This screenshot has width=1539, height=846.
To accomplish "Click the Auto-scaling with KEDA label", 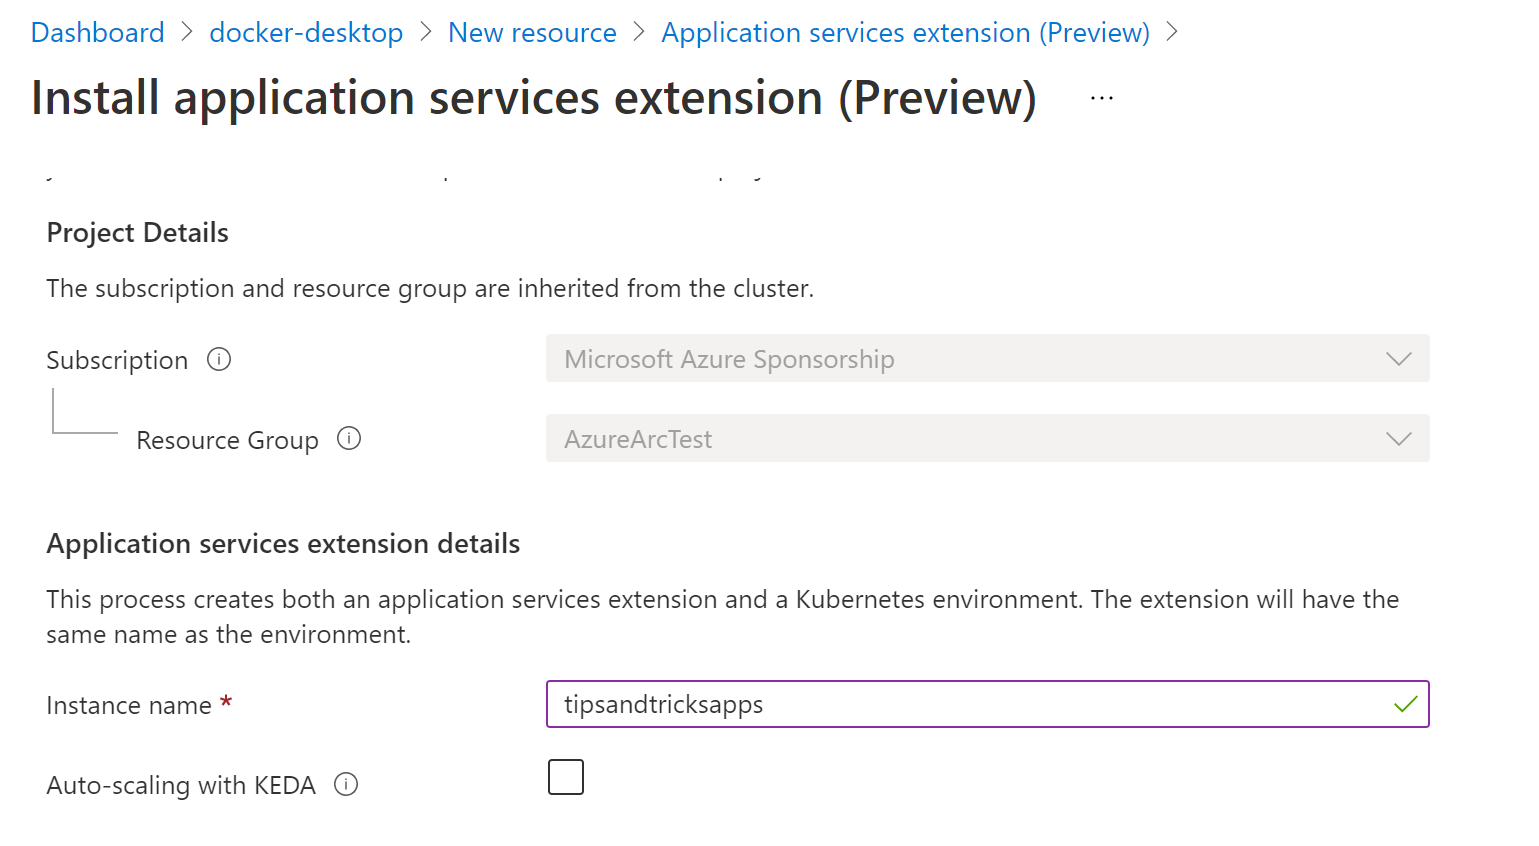I will click(181, 785).
